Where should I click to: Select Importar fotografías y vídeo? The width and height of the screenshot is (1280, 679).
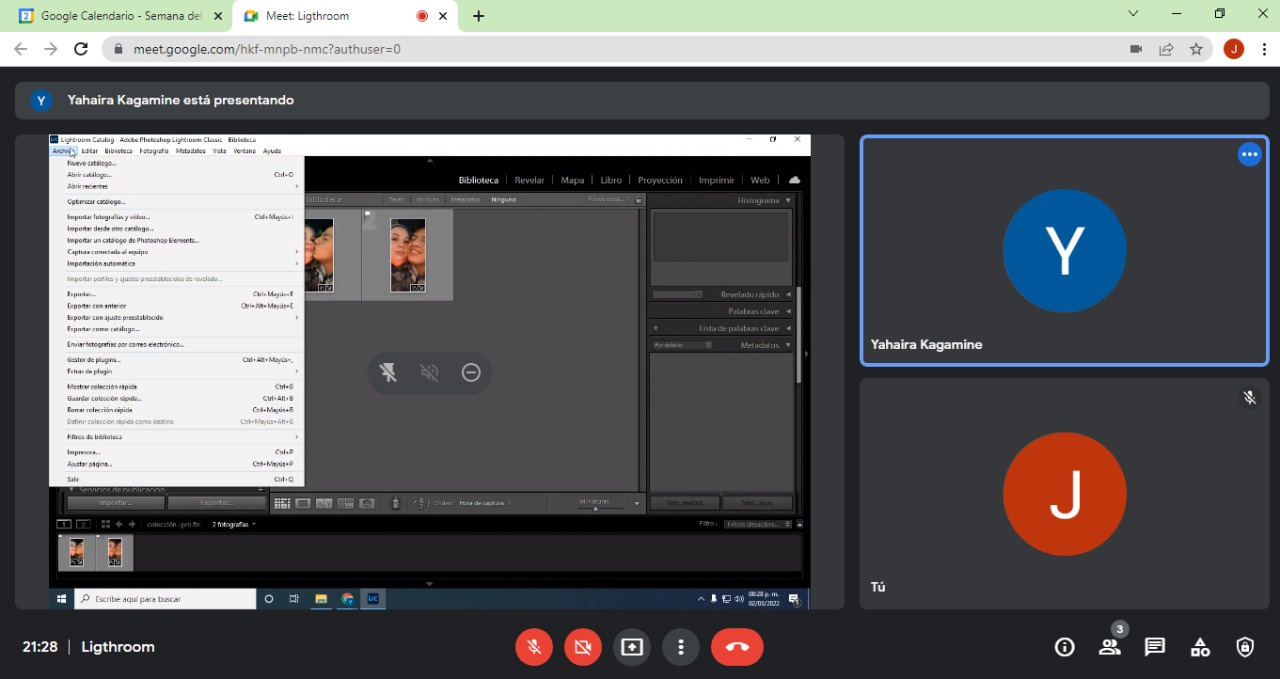[177, 217]
